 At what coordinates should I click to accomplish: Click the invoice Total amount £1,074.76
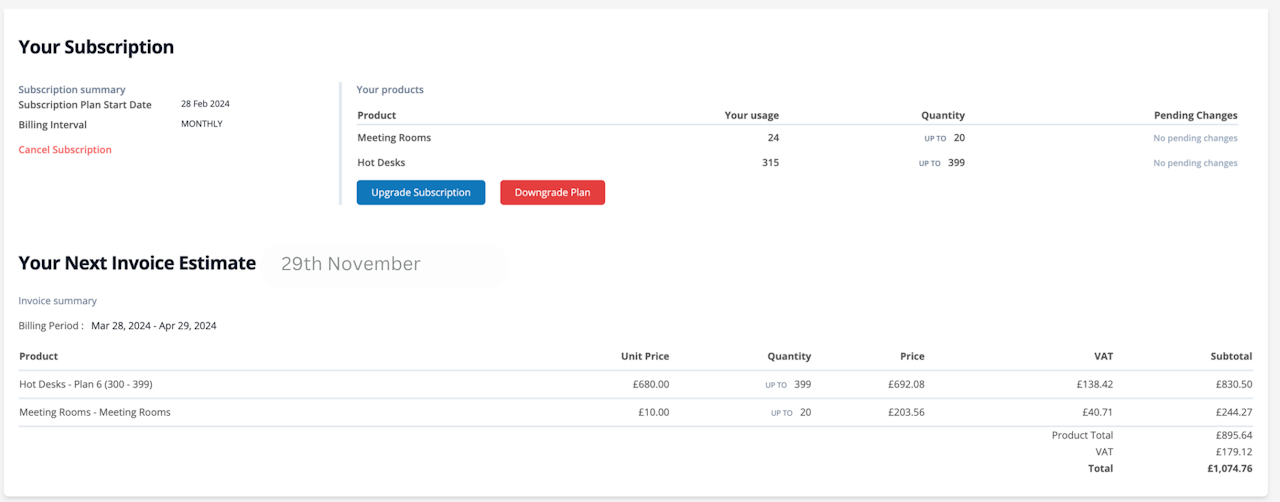point(1229,468)
